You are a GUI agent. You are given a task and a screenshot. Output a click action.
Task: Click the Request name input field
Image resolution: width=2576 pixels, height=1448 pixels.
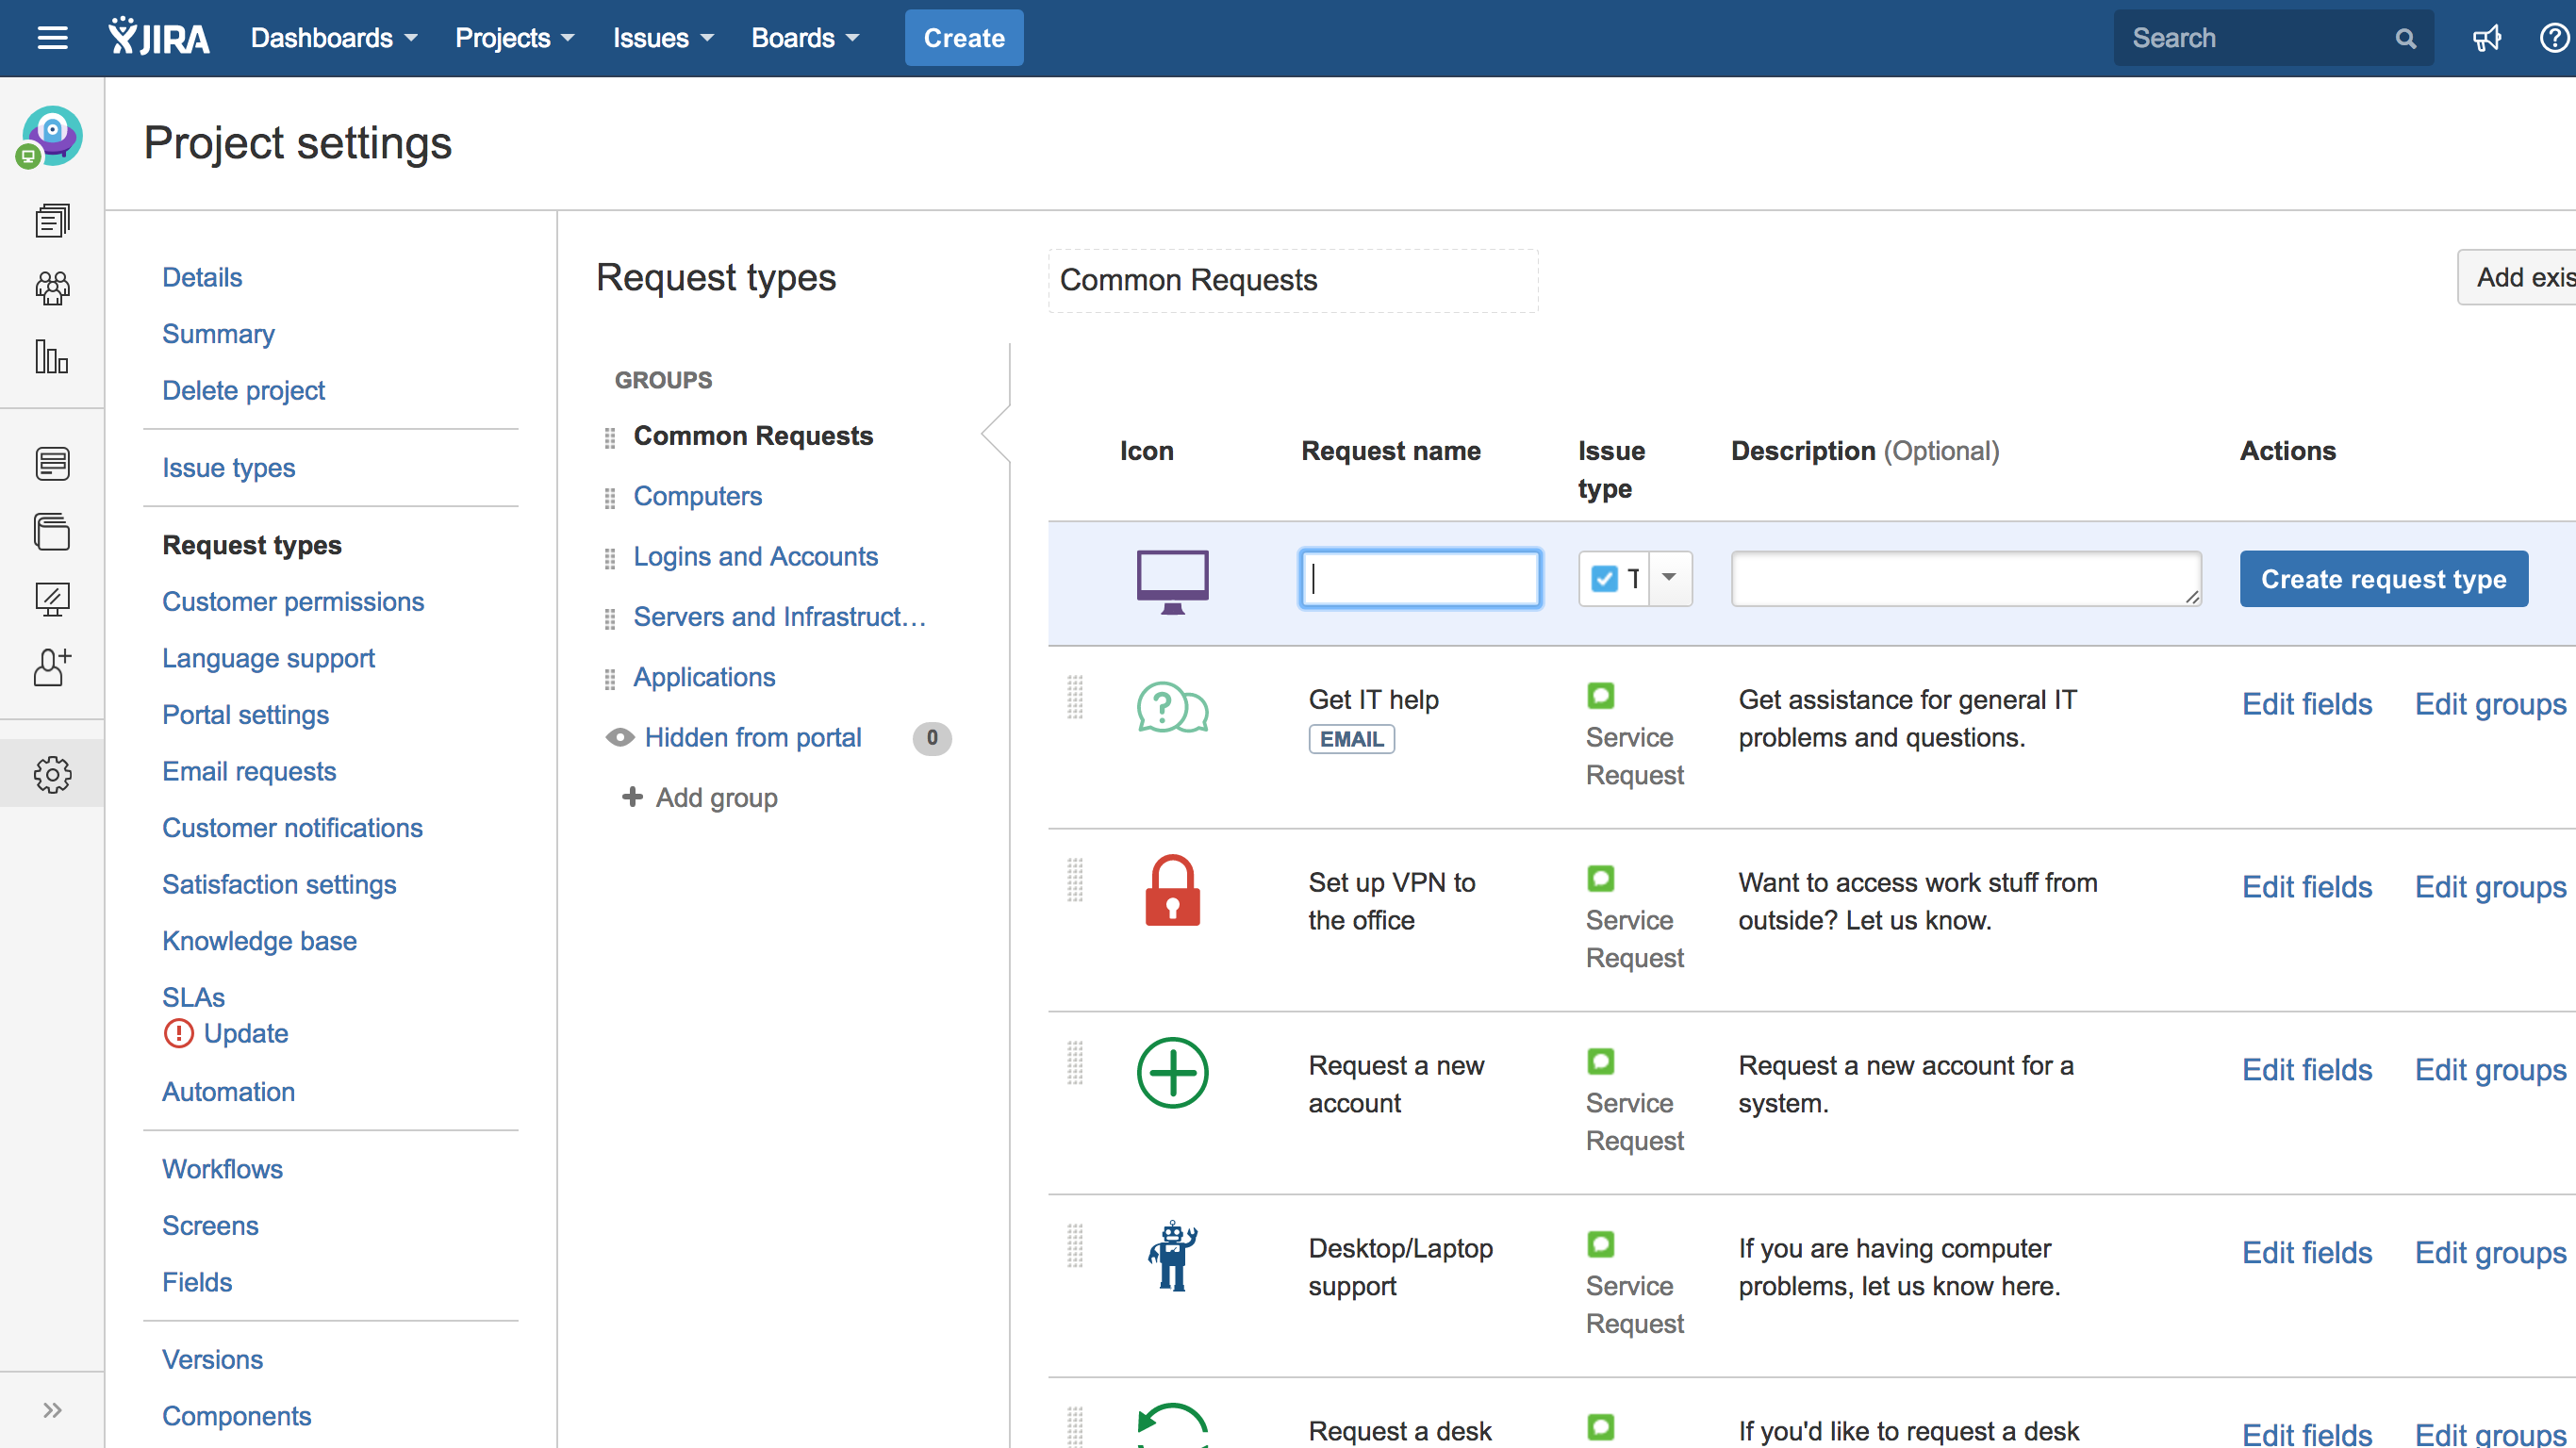(1420, 579)
